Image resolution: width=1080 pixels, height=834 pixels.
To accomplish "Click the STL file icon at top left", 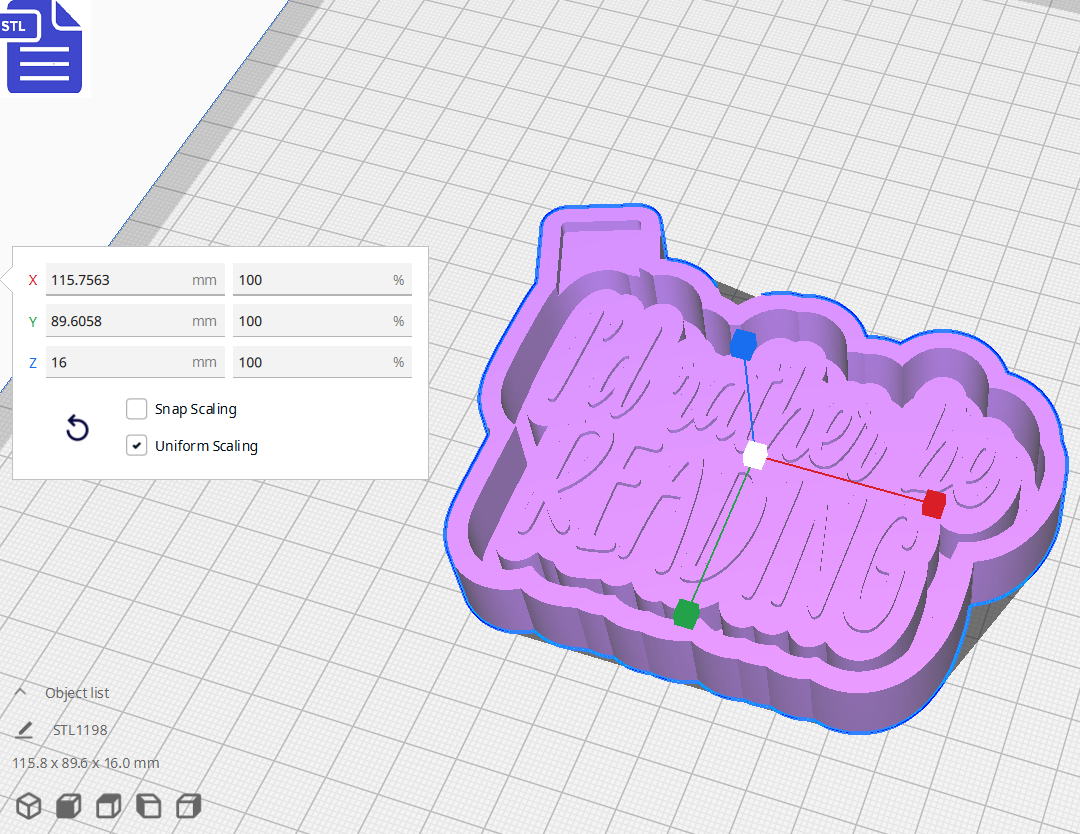I will 44,46.
